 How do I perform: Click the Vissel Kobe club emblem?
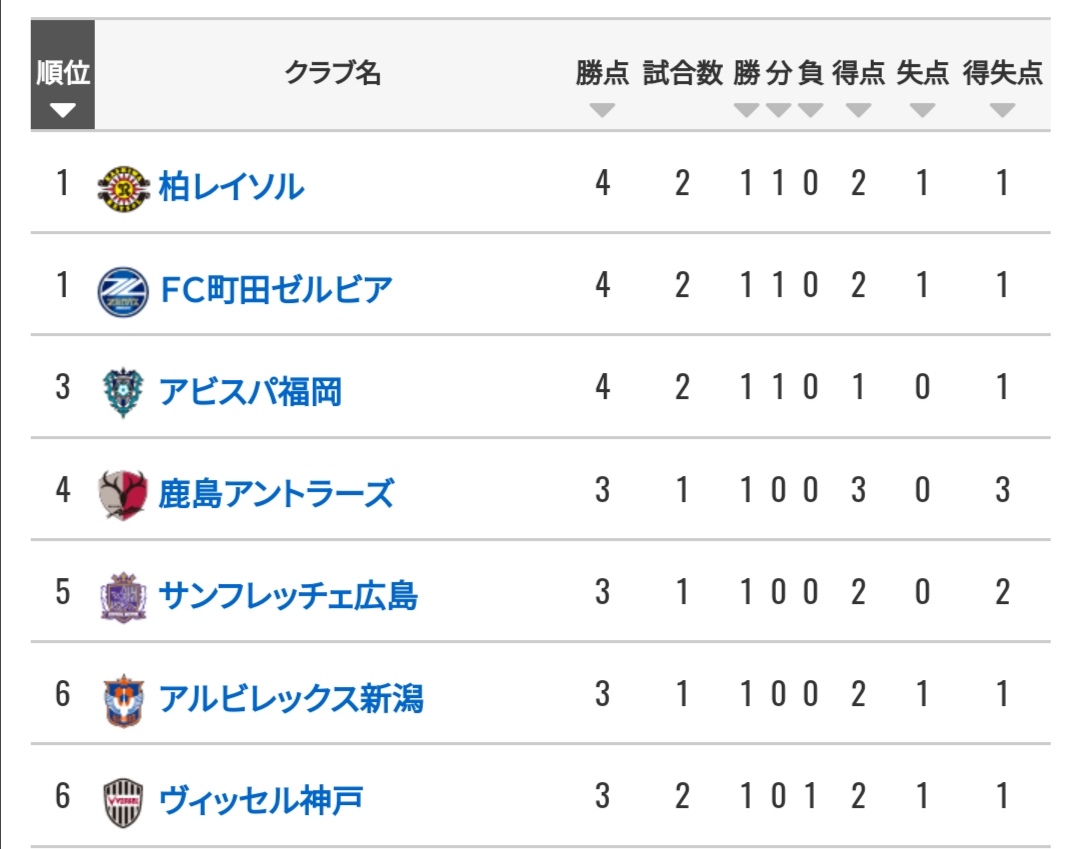coord(123,801)
